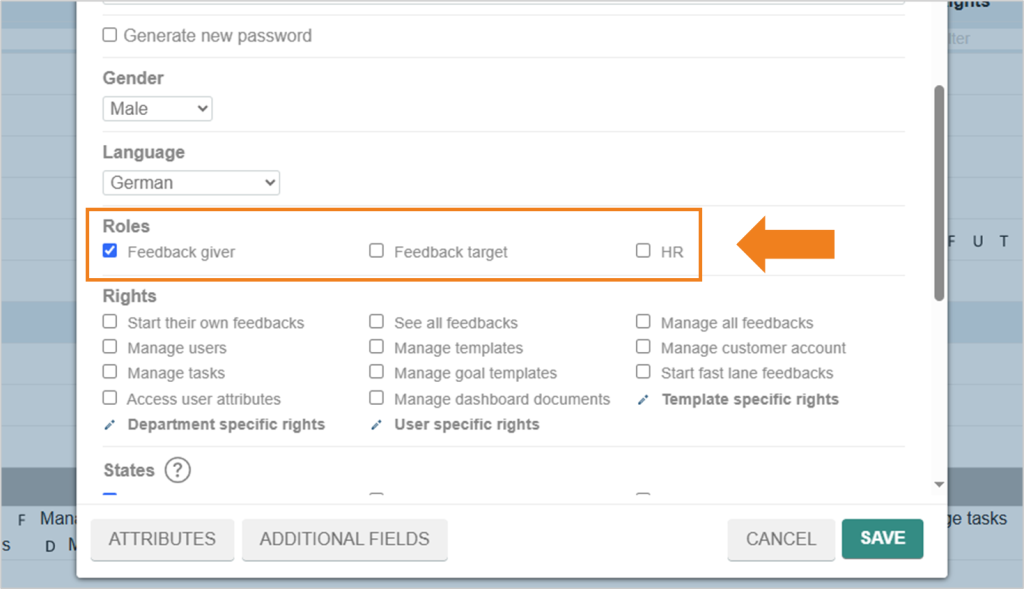Open the Attributes section
This screenshot has width=1024, height=589.
coord(162,539)
